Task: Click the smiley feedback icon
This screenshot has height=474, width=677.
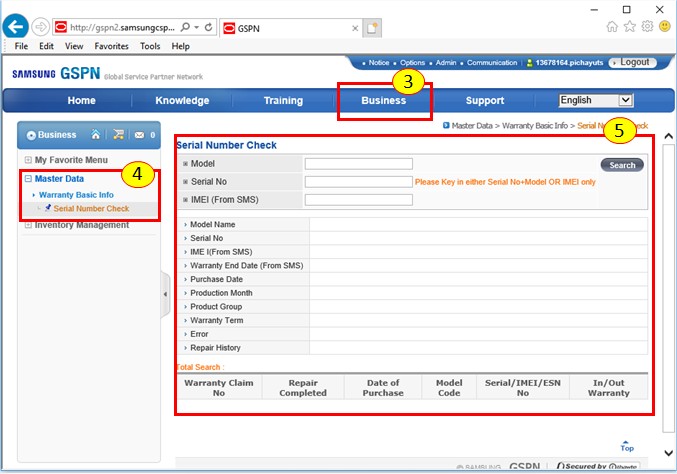Action: click(665, 27)
